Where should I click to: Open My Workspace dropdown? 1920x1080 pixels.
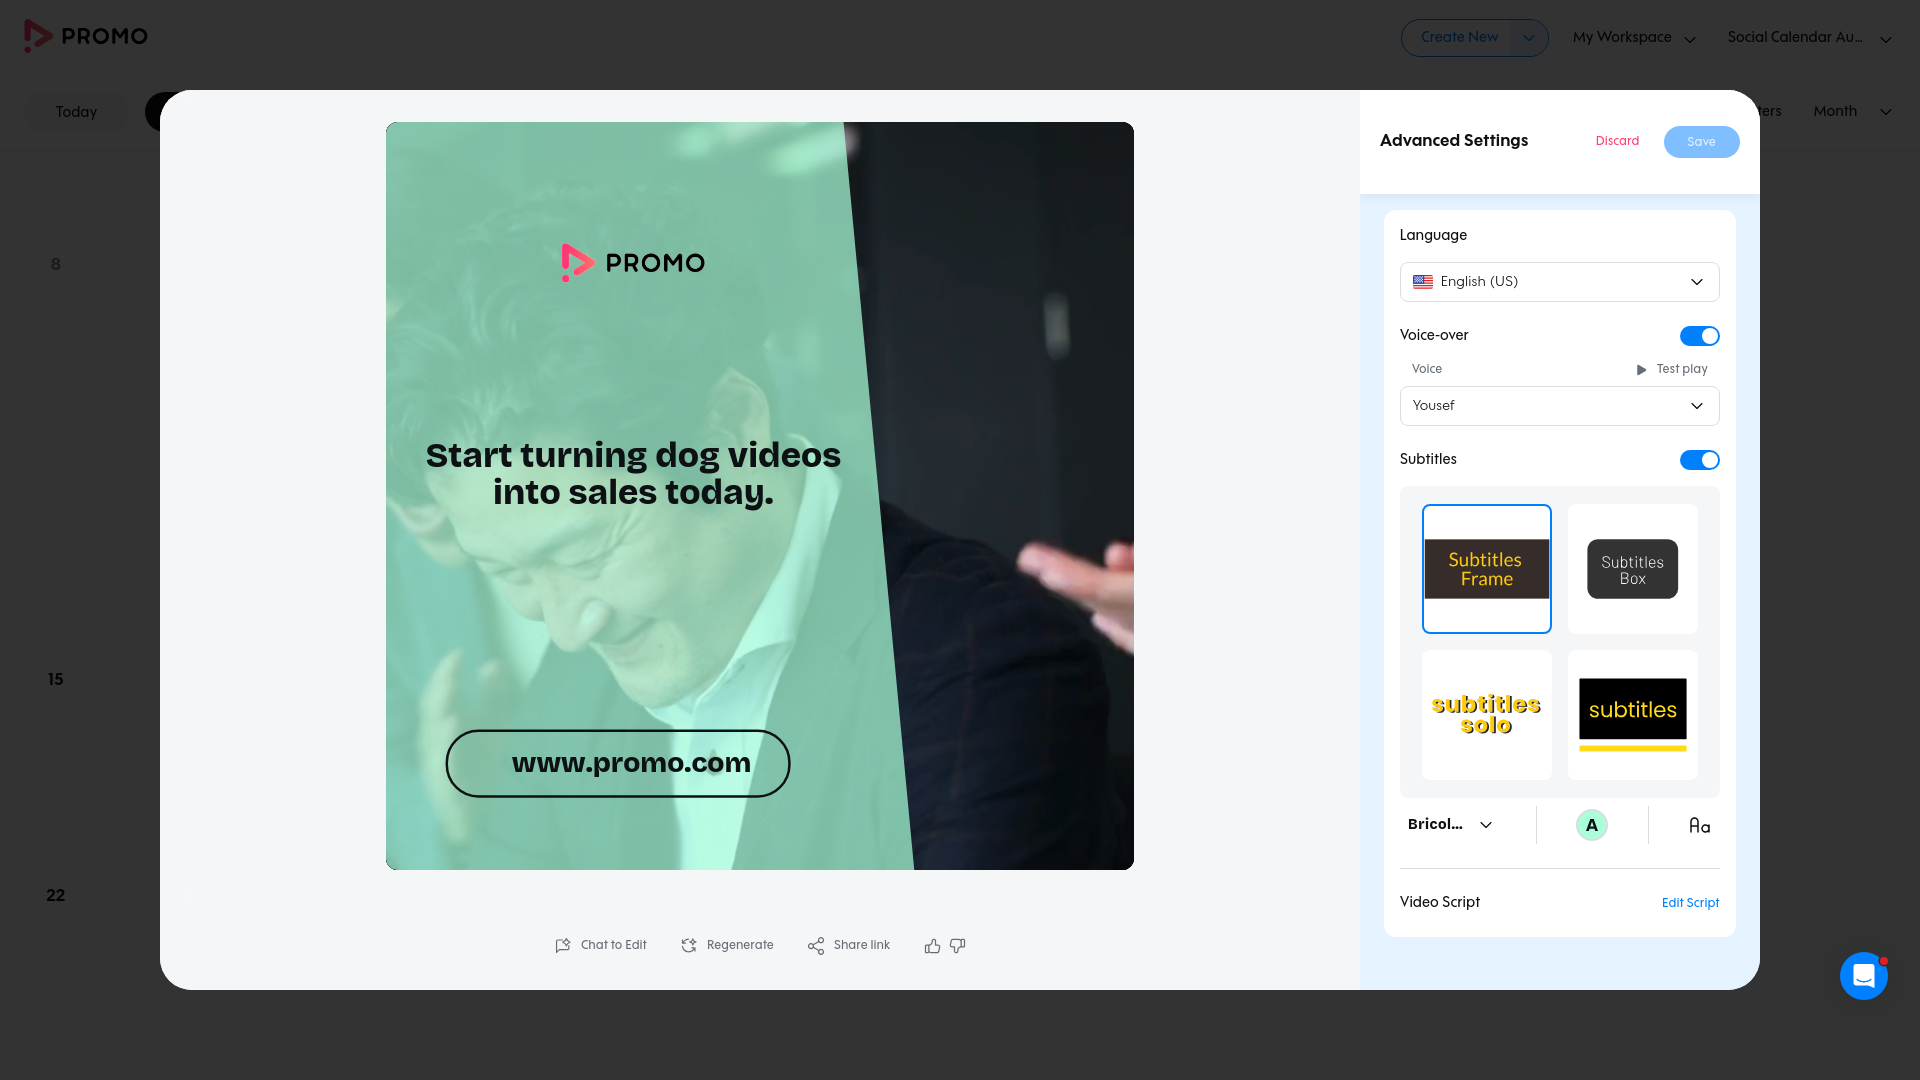pos(1634,38)
